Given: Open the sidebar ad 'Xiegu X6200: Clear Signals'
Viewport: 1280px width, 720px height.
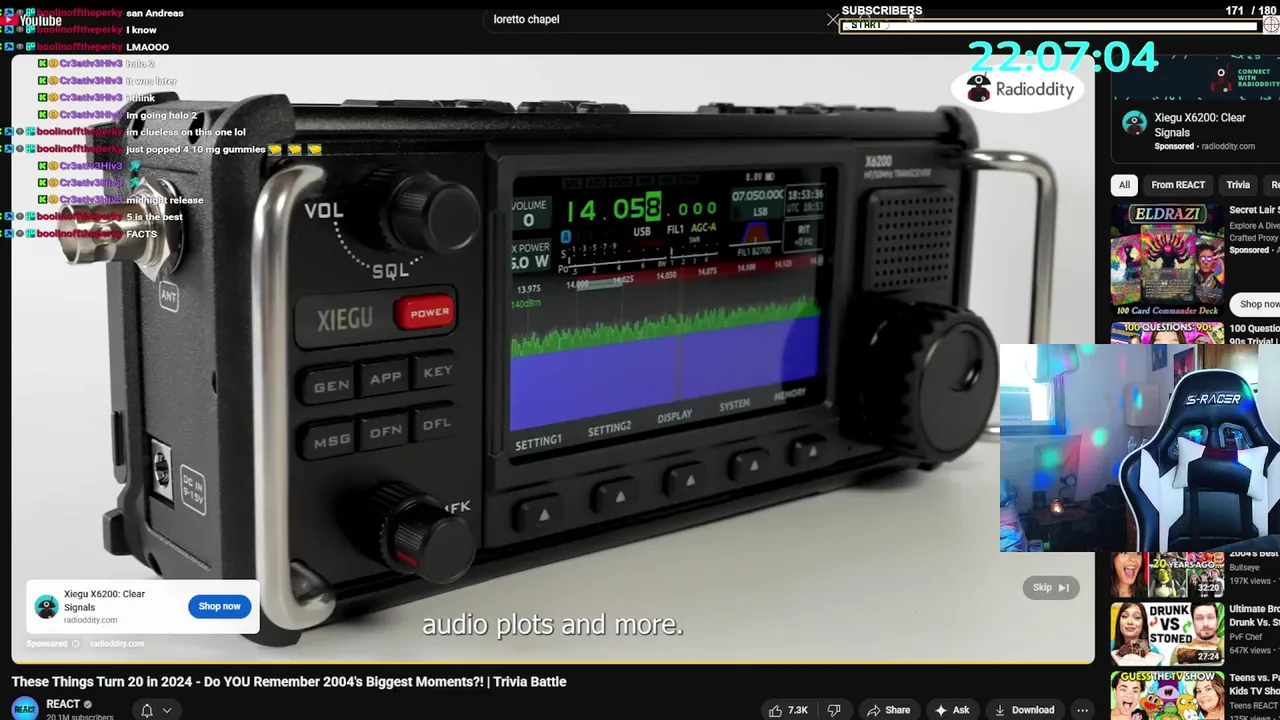Looking at the screenshot, I should pyautogui.click(x=1200, y=125).
